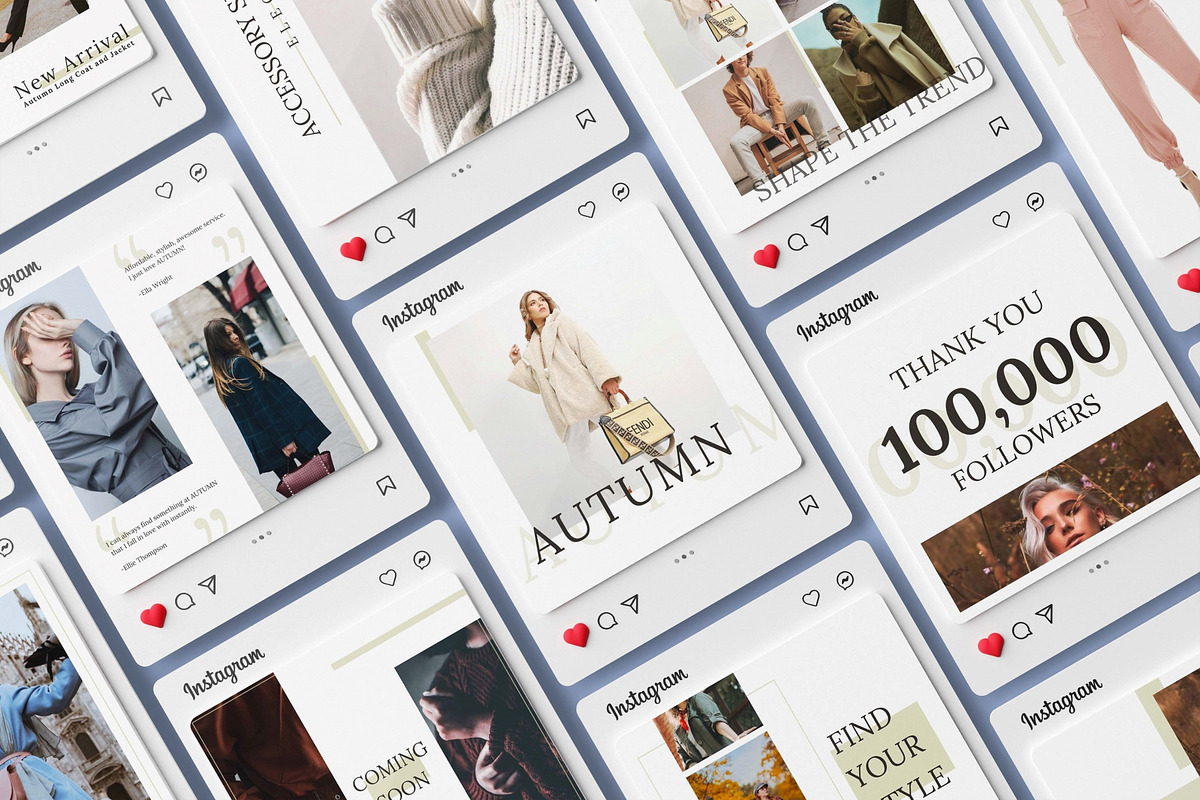Click carousel dots below the testimonial post

262,536
